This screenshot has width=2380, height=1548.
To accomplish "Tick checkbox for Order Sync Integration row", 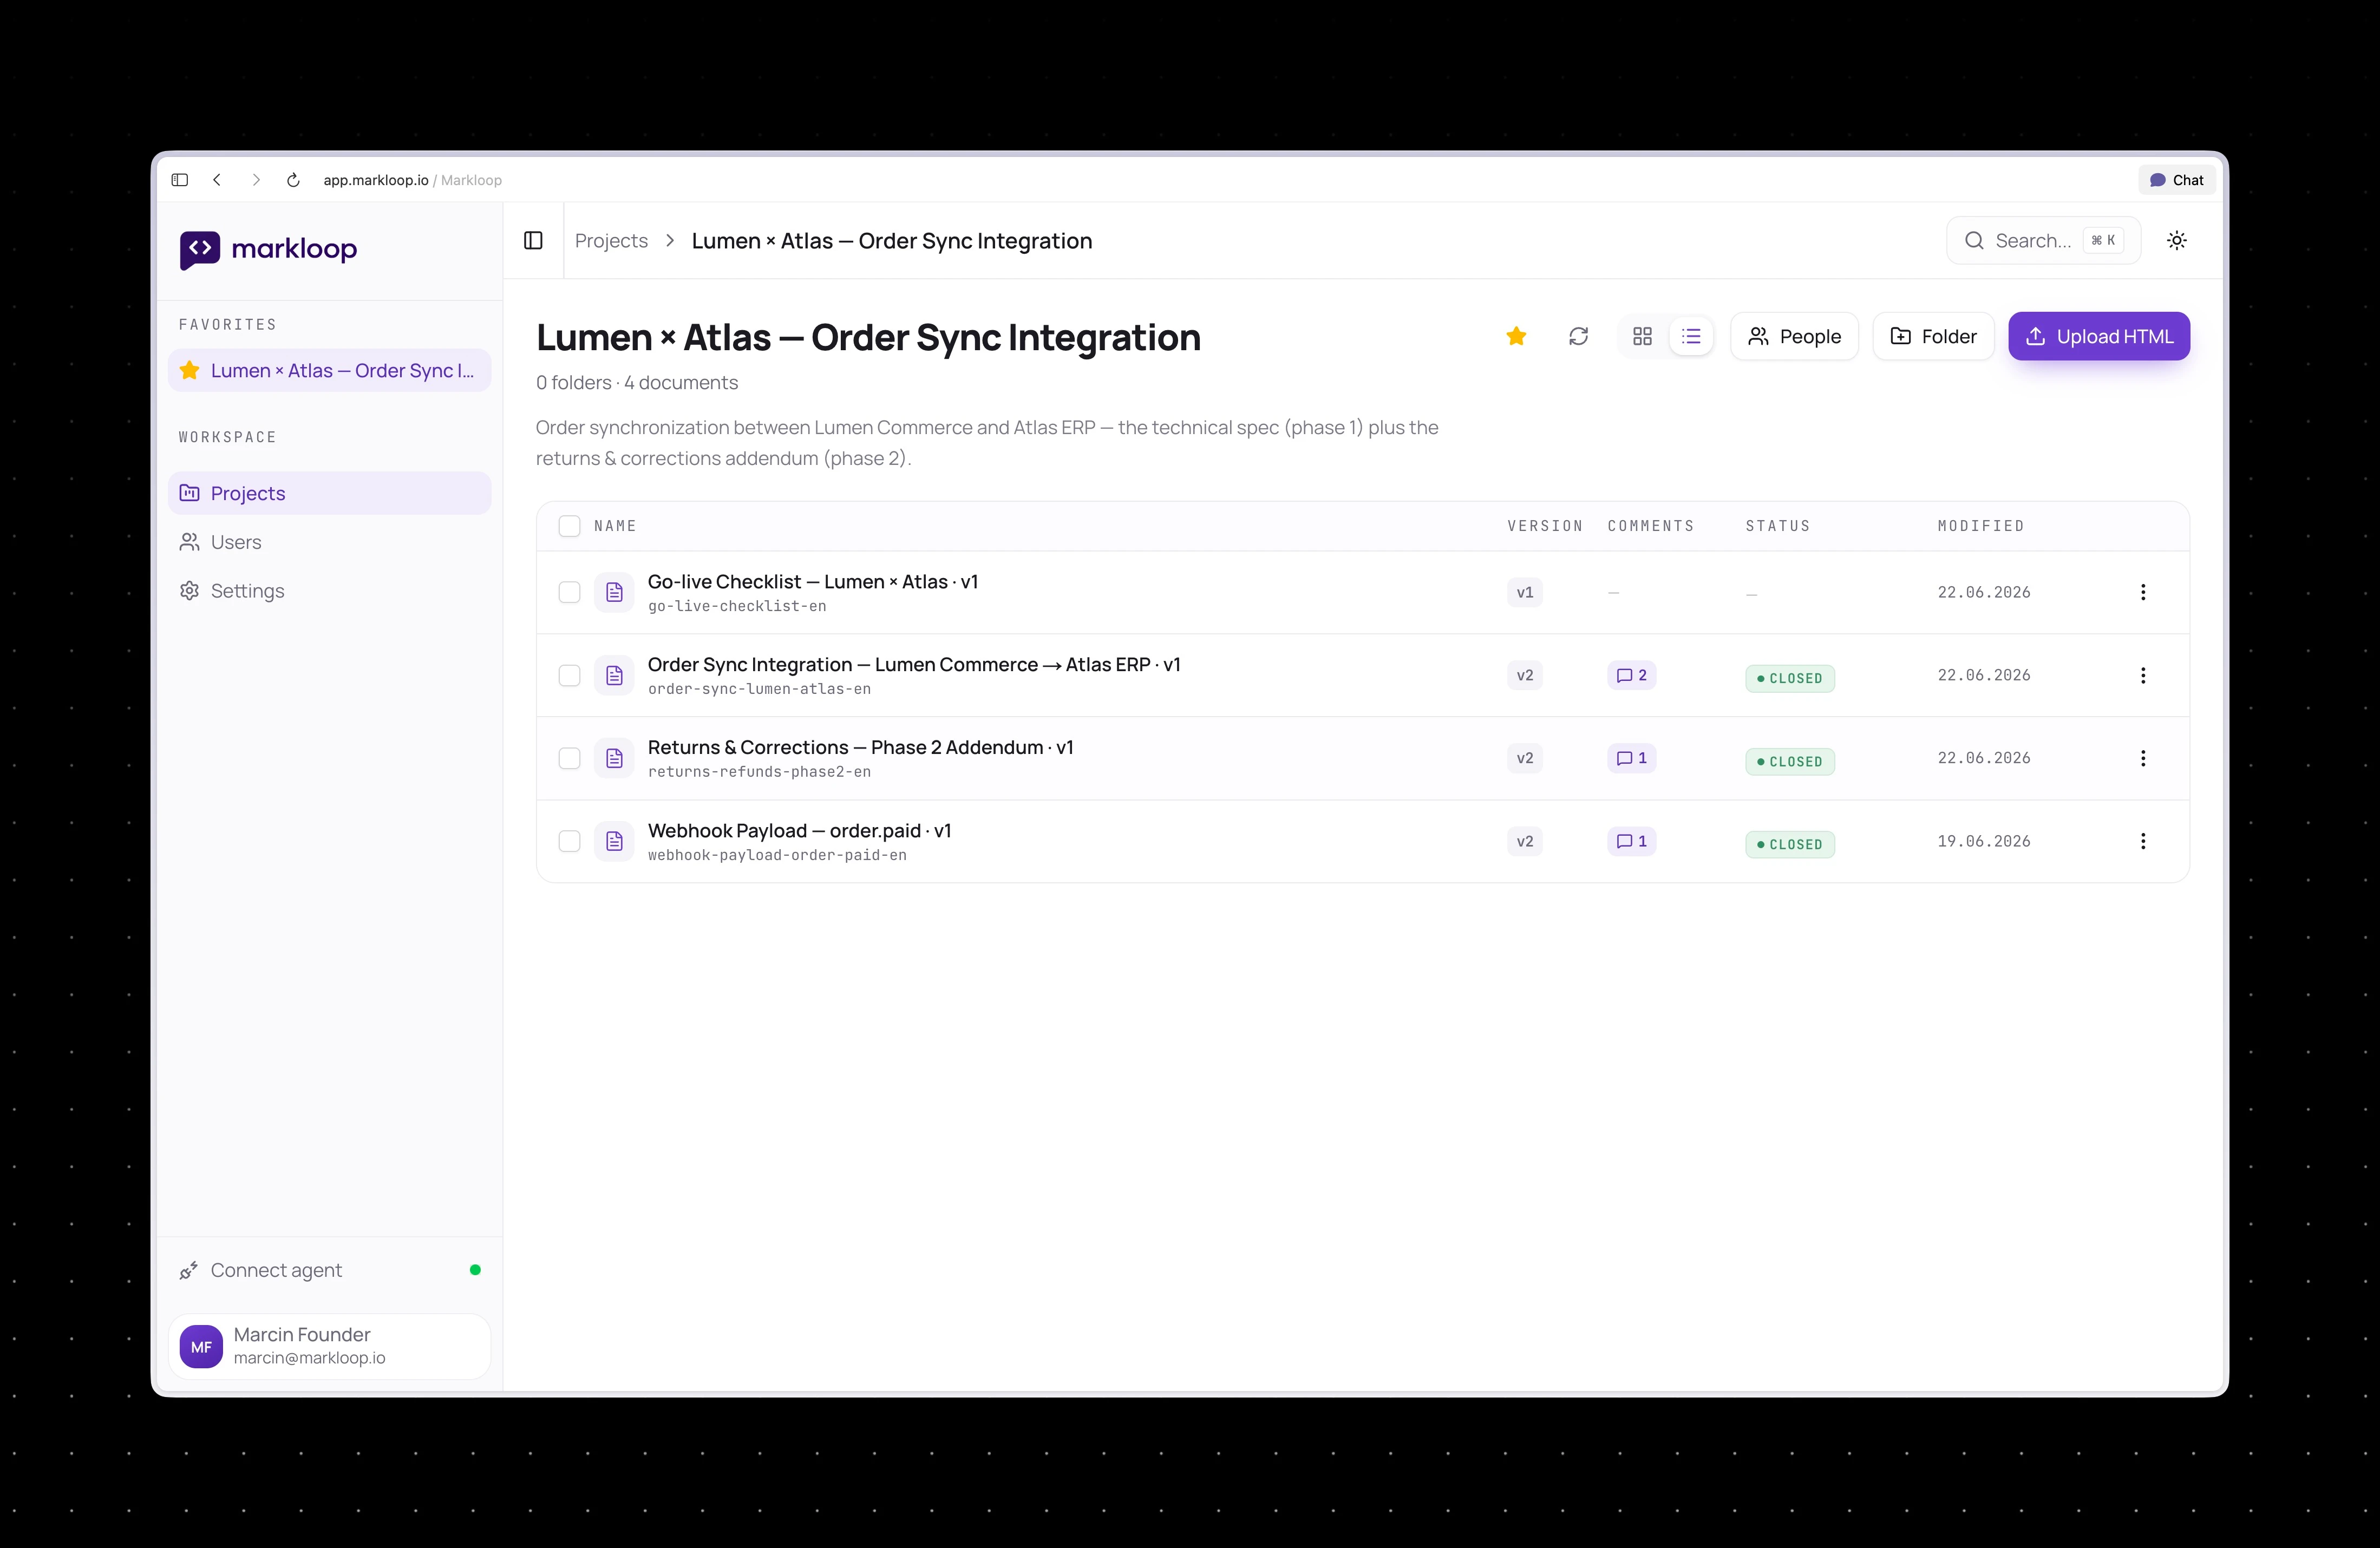I will [569, 675].
